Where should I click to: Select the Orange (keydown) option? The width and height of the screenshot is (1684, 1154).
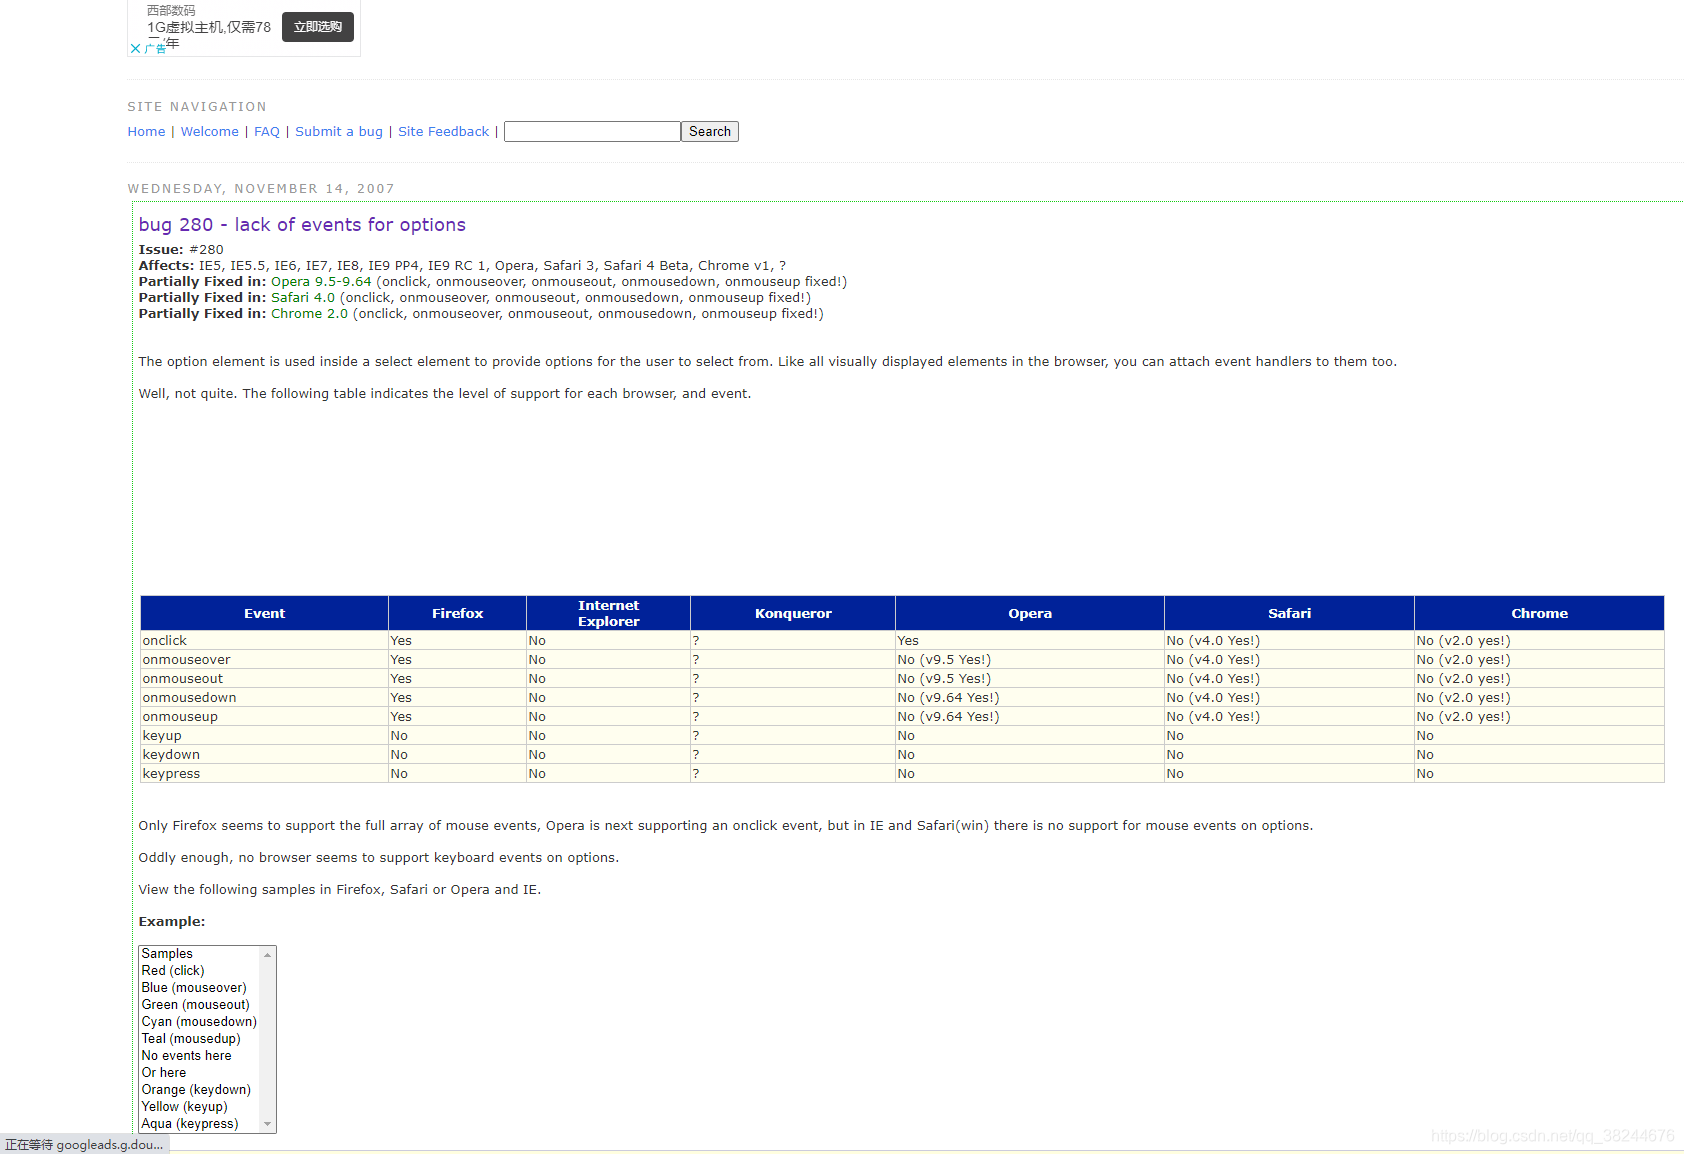199,1090
